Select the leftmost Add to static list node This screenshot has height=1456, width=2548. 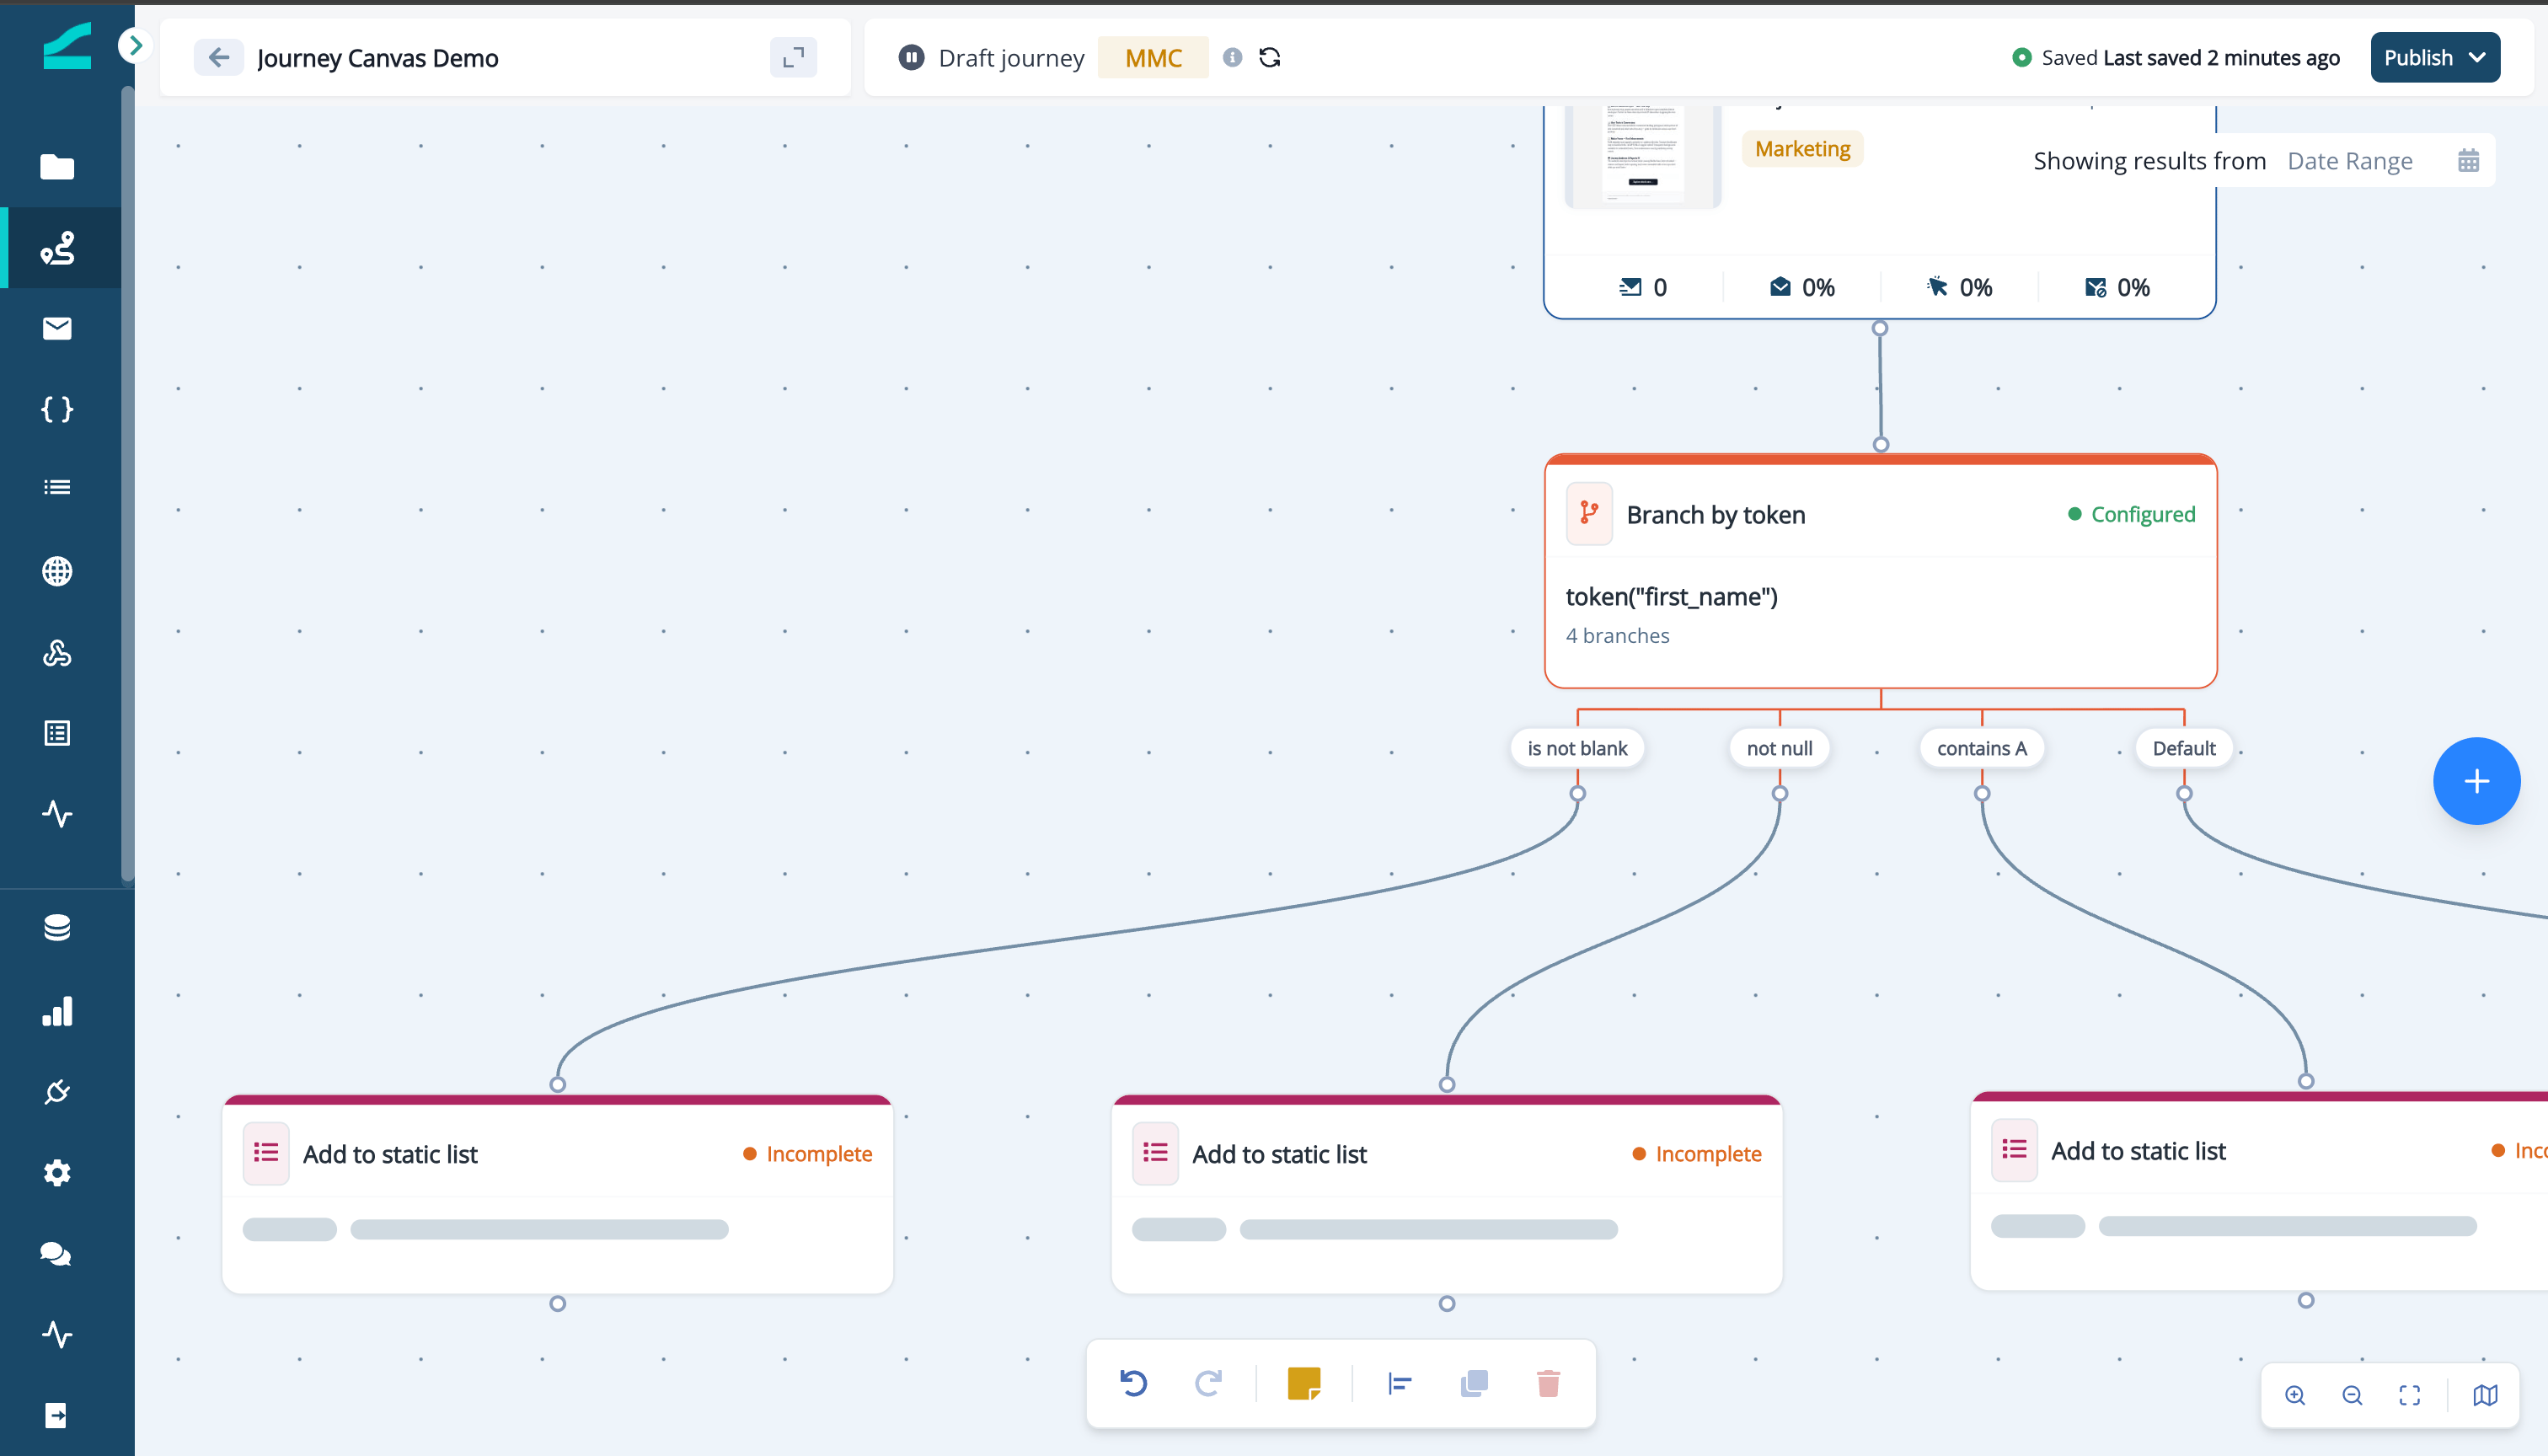pos(558,1194)
